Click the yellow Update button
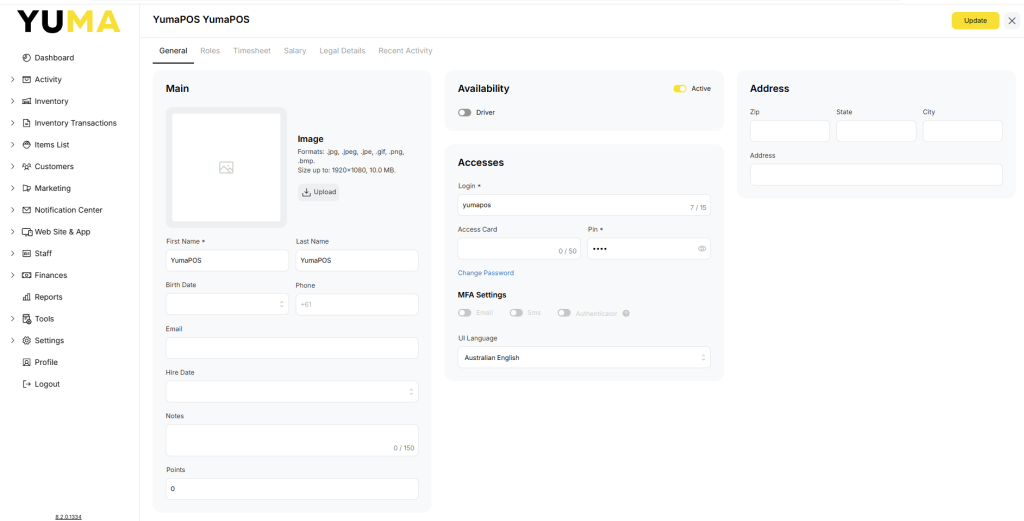 click(x=975, y=20)
